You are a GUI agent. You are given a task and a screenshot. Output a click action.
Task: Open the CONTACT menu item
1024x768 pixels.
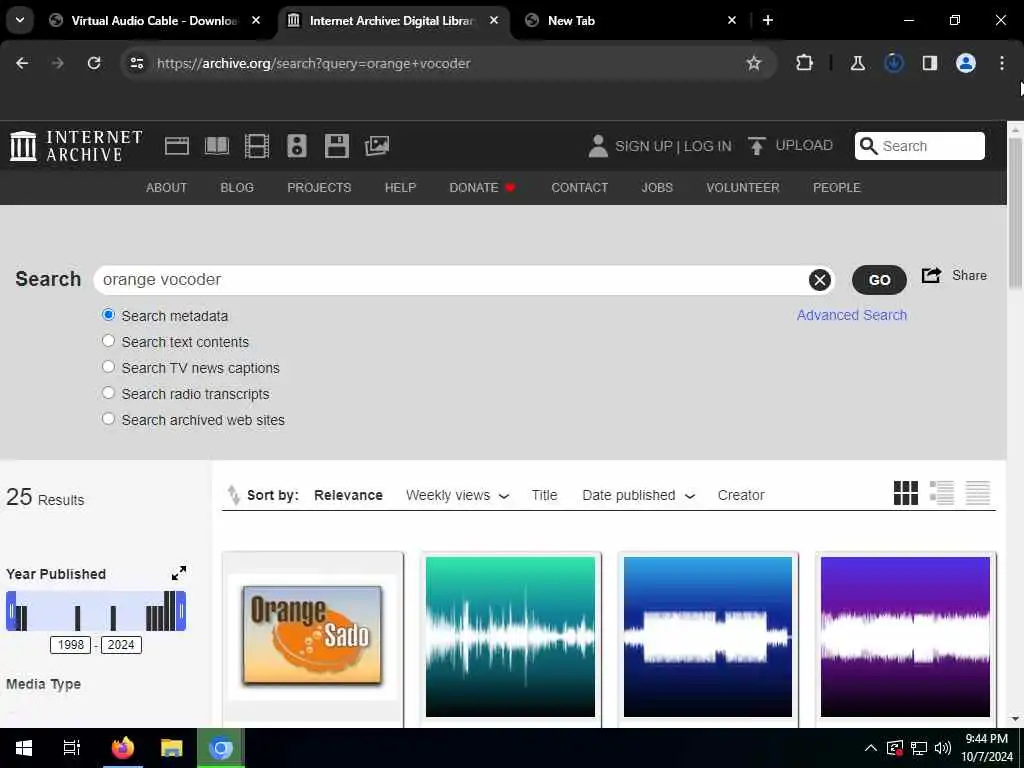[x=579, y=187]
